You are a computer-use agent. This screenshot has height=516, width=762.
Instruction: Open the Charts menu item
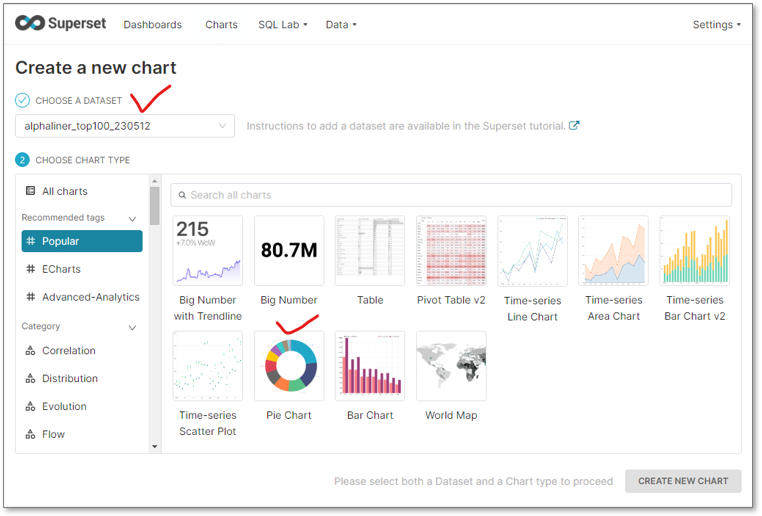tap(221, 25)
